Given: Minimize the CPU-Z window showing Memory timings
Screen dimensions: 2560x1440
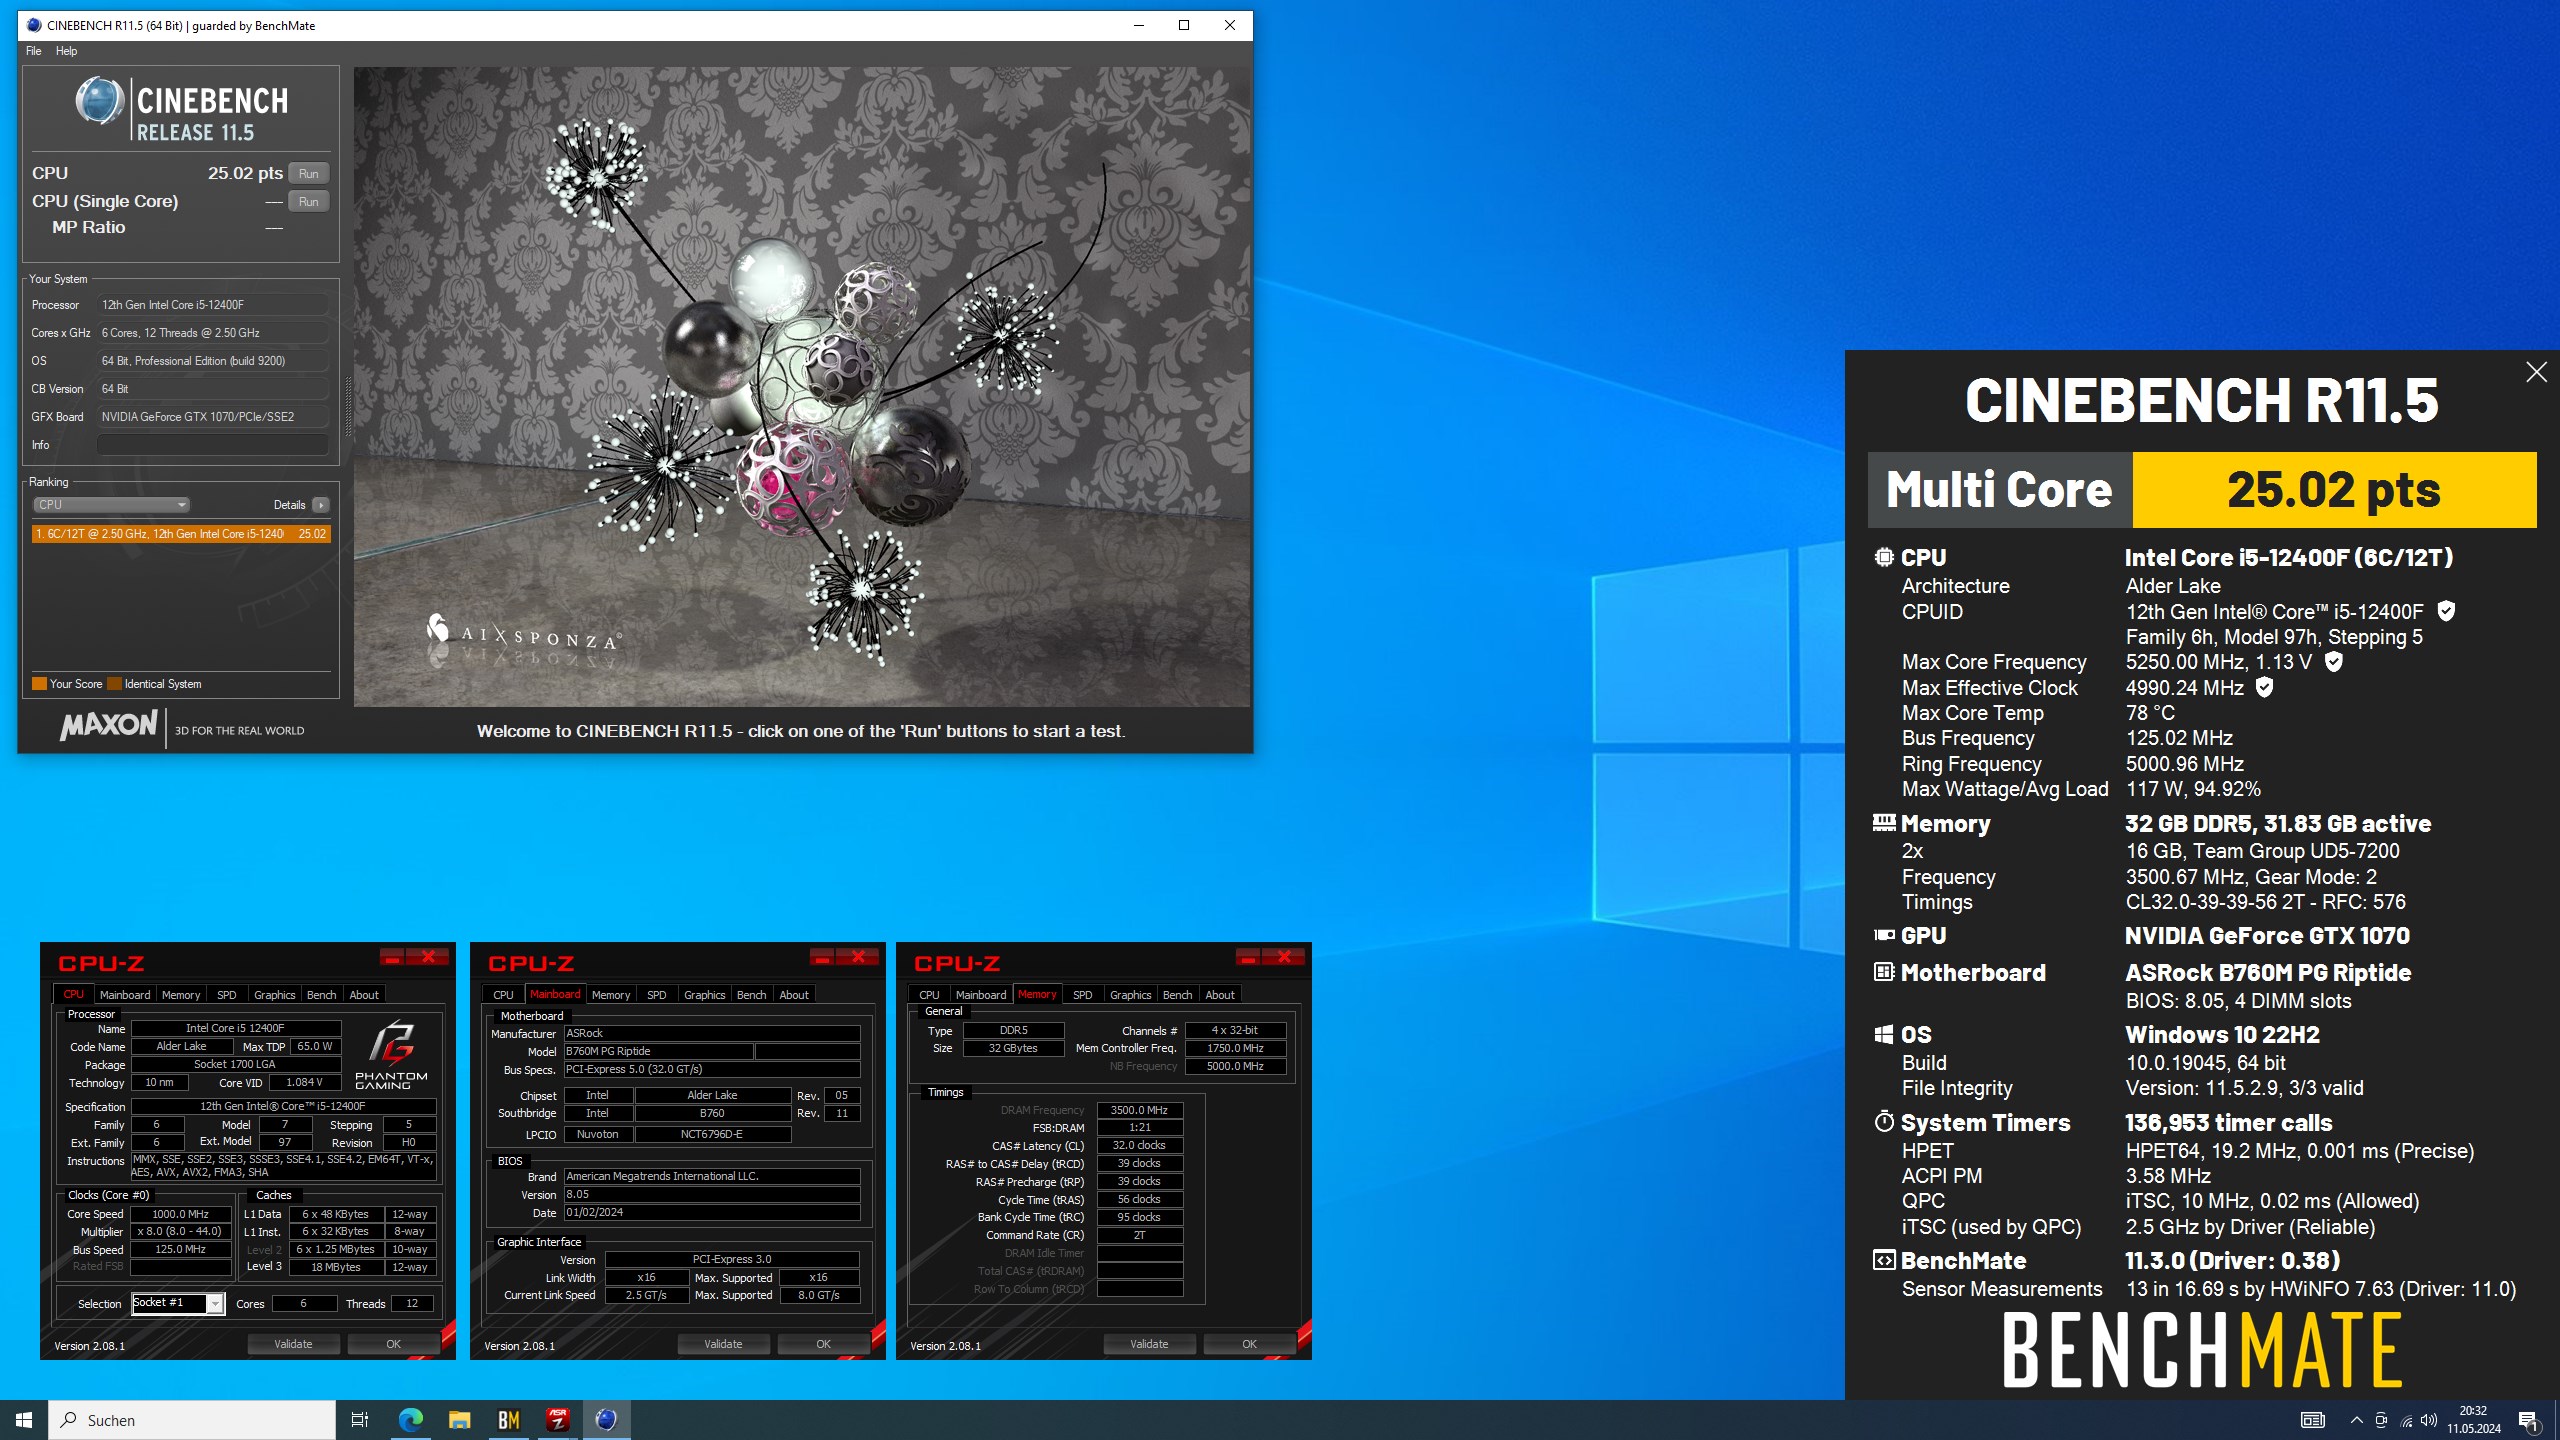Looking at the screenshot, I should (x=1248, y=957).
